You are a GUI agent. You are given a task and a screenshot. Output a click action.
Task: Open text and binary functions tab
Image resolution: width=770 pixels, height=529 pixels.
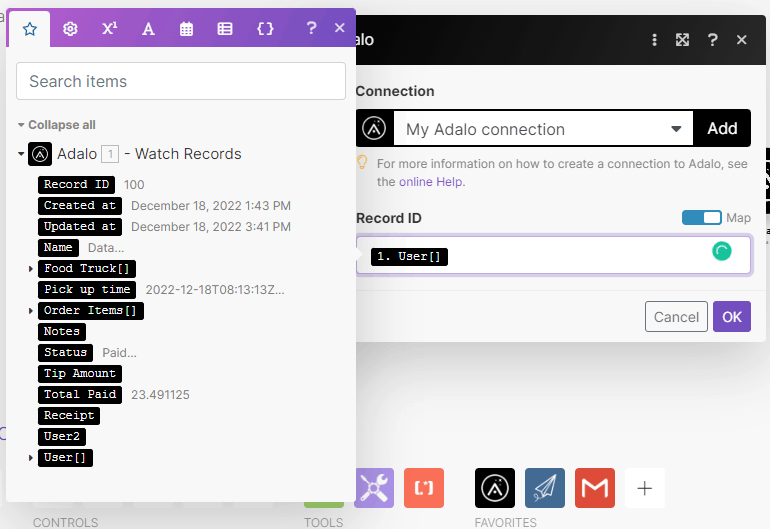click(x=148, y=29)
